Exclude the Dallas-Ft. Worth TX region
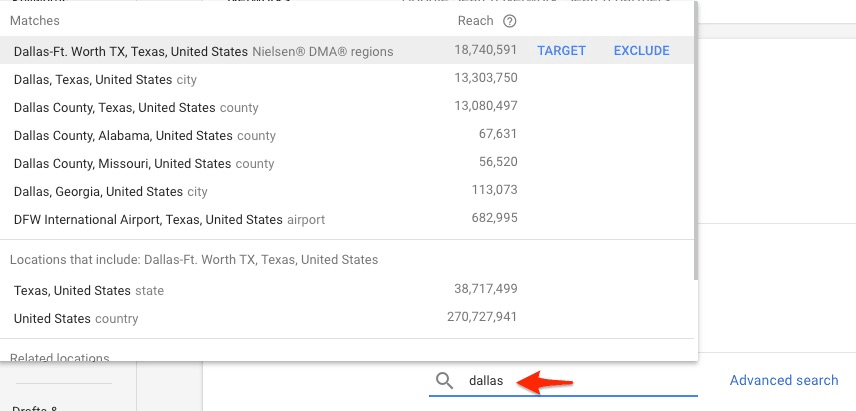 (641, 51)
